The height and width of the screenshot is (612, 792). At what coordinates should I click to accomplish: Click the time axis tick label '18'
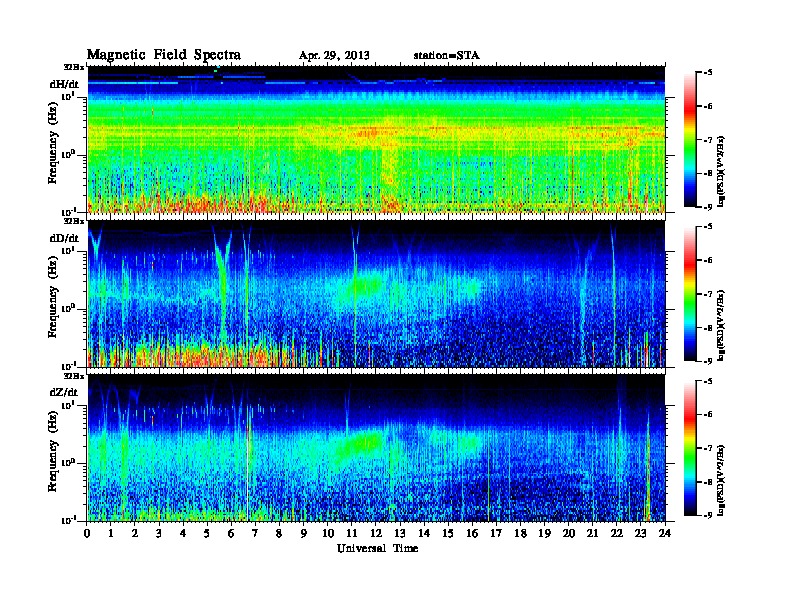[520, 533]
